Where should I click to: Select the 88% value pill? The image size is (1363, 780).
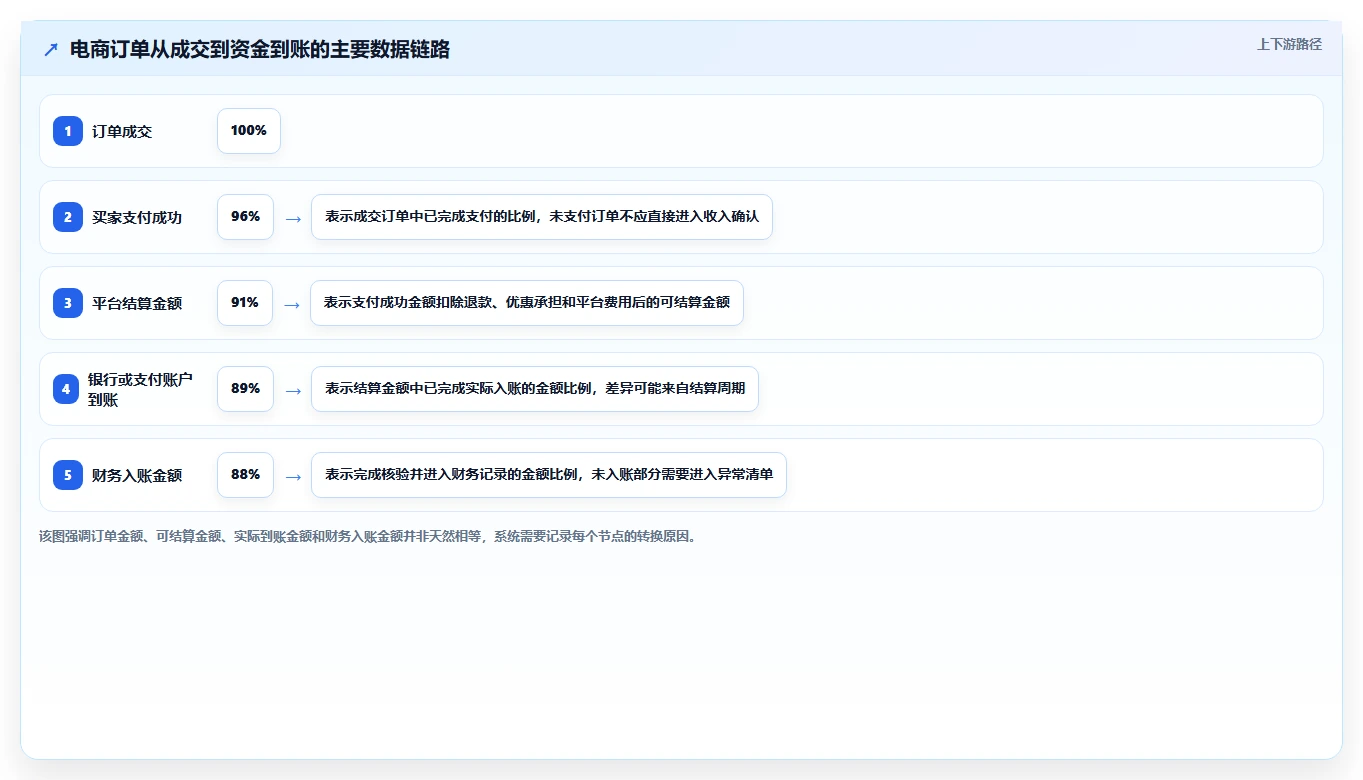click(x=245, y=475)
